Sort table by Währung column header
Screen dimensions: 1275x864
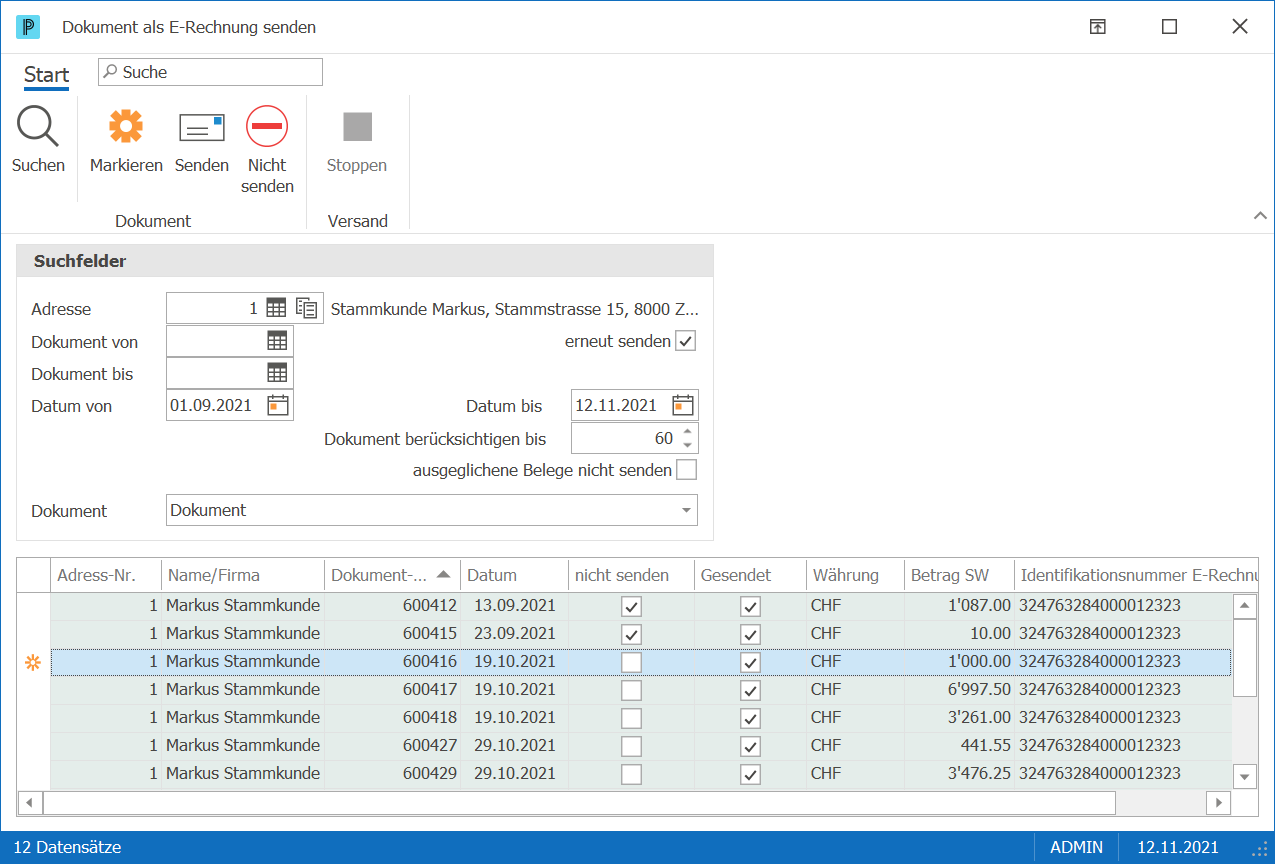854,575
